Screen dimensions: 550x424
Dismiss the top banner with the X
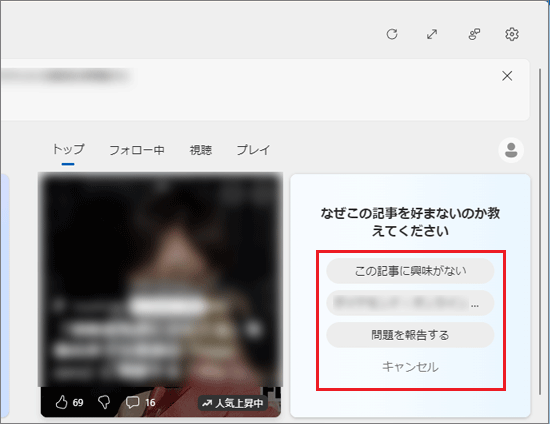(507, 76)
